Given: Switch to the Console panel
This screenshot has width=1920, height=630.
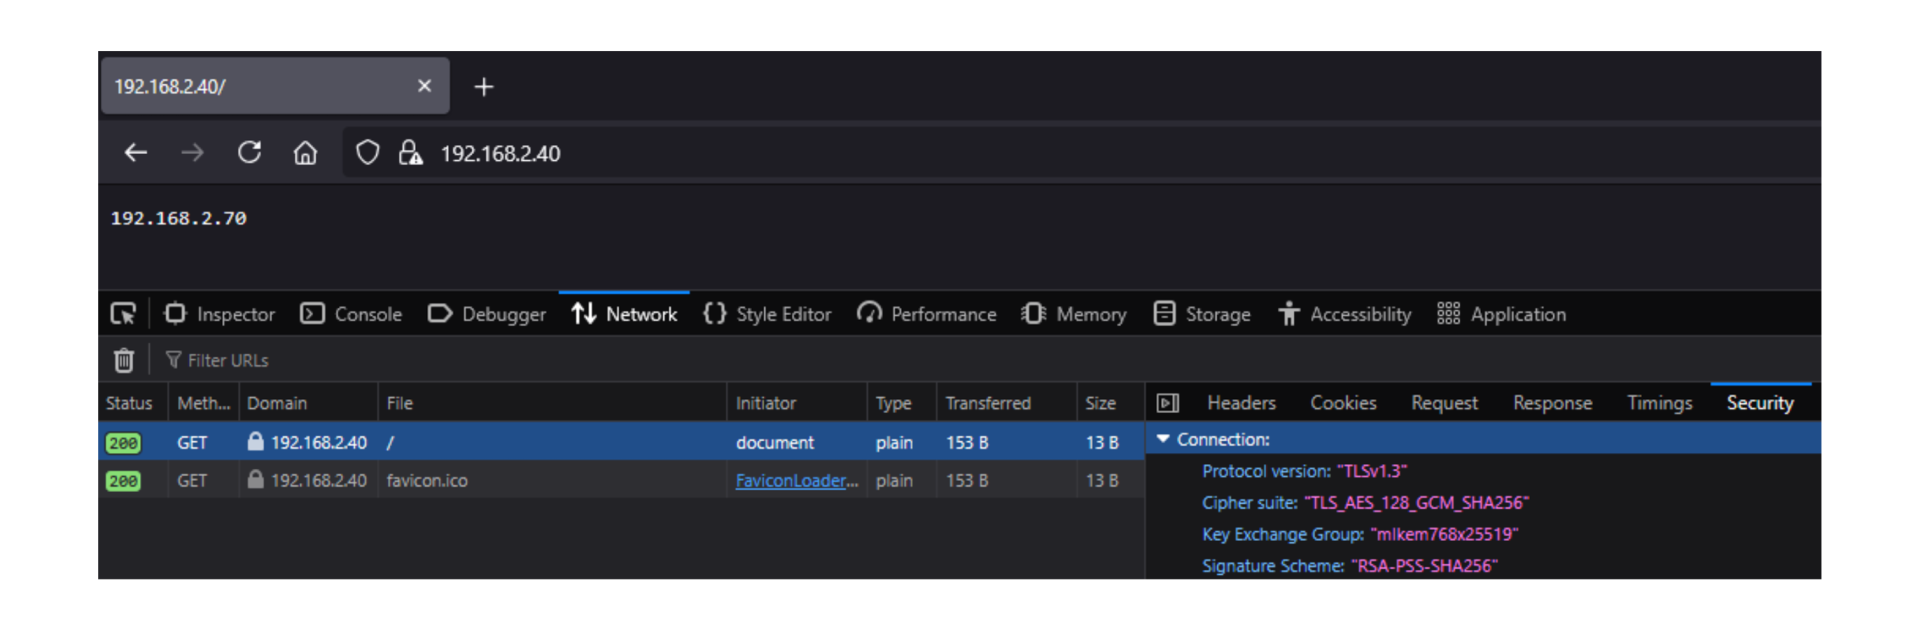Looking at the screenshot, I should (x=352, y=314).
